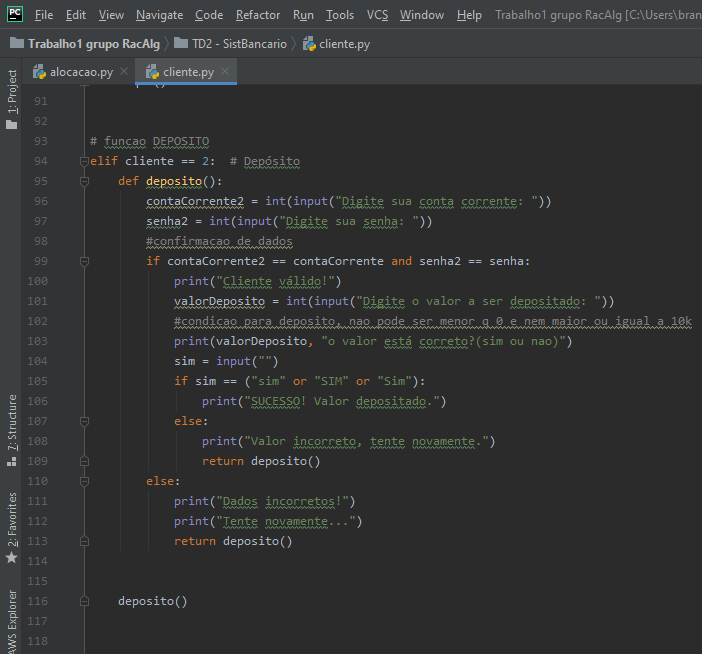
Task: Click line number 105 in gutter
Action: click(37, 381)
